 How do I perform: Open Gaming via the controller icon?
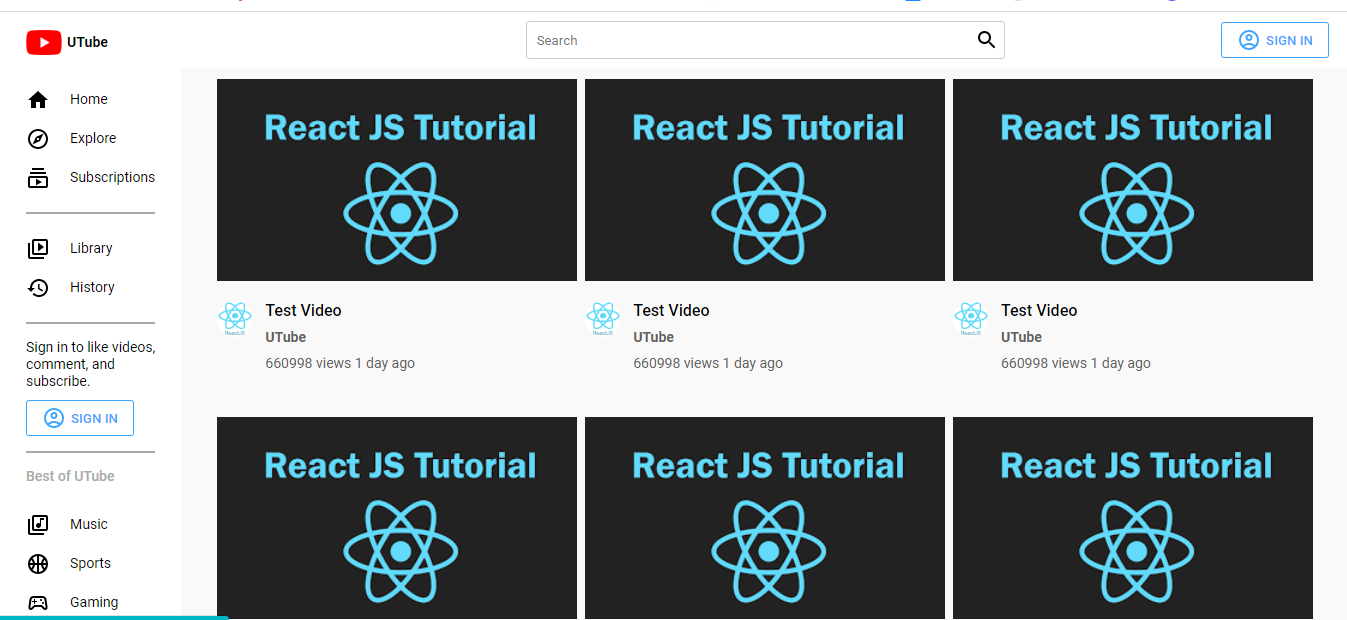click(38, 603)
